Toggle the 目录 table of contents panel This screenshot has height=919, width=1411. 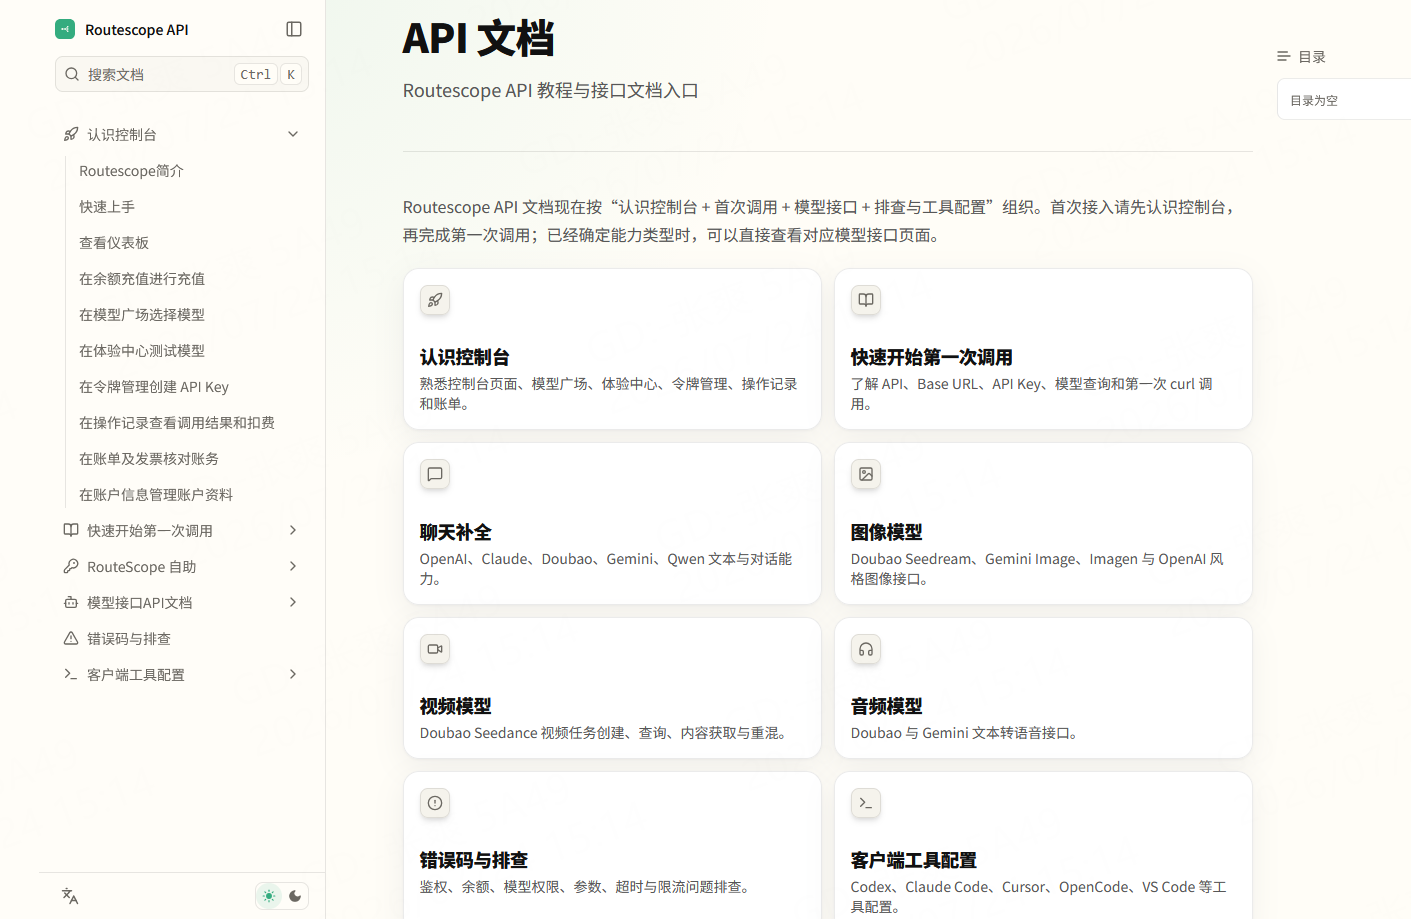pos(1301,57)
